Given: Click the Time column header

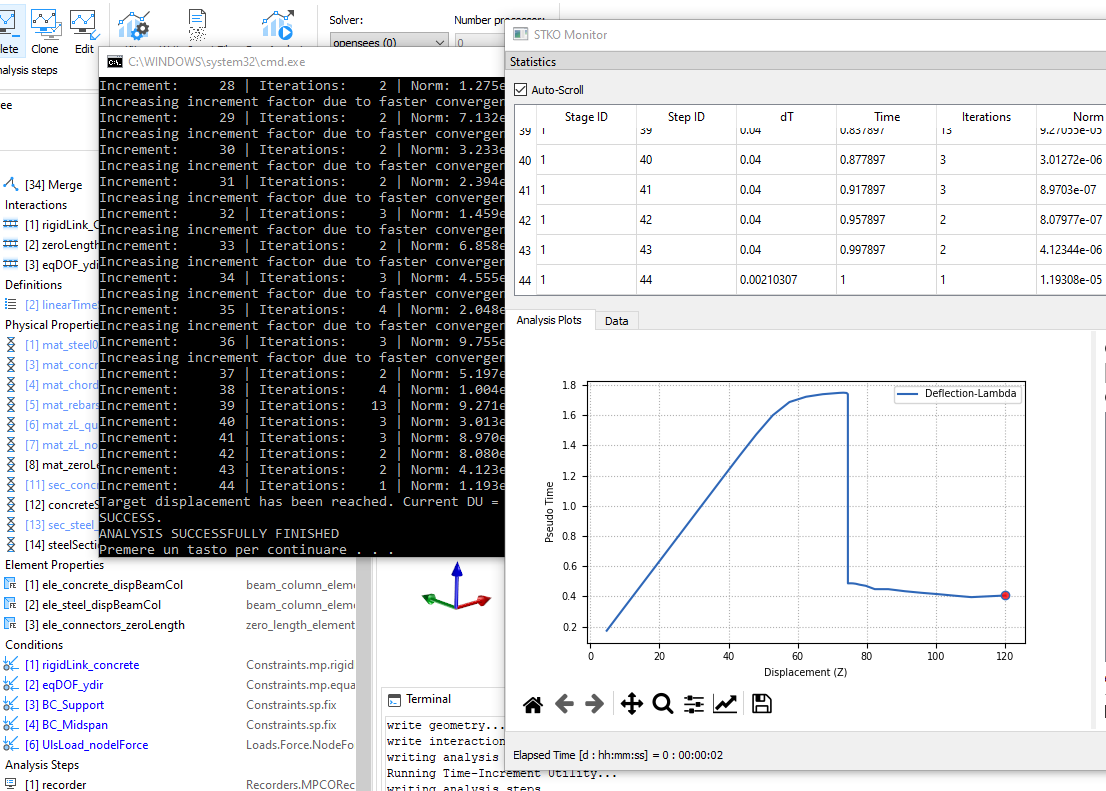Looking at the screenshot, I should pyautogui.click(x=887, y=117).
